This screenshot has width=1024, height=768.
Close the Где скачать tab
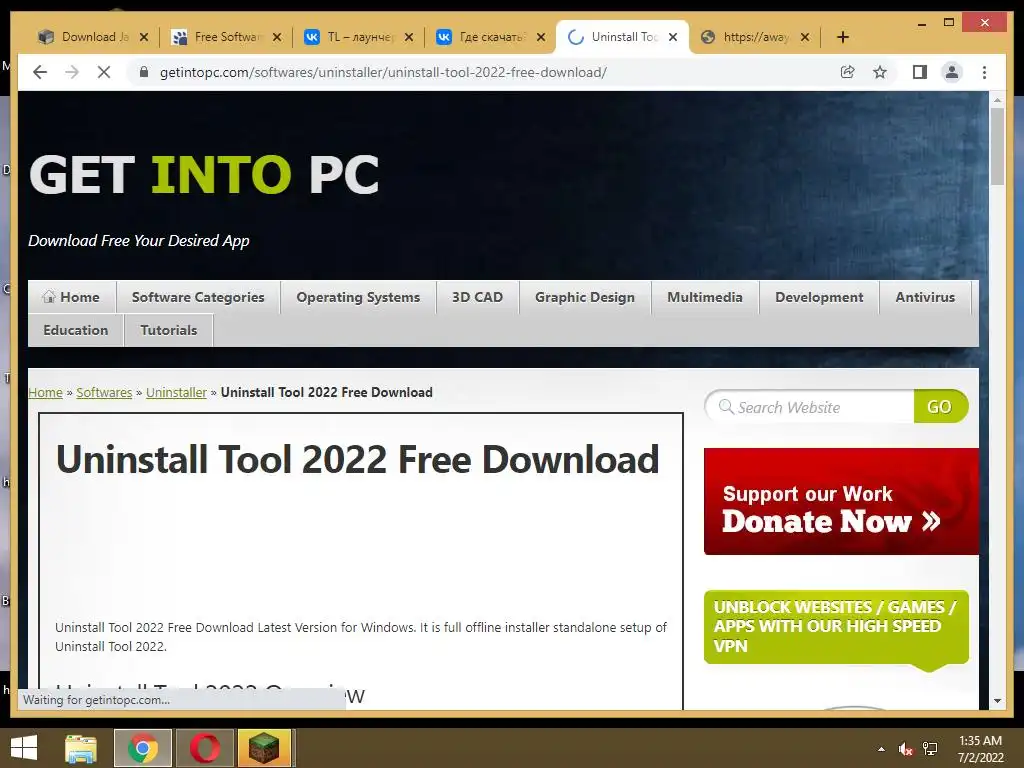[x=541, y=37]
